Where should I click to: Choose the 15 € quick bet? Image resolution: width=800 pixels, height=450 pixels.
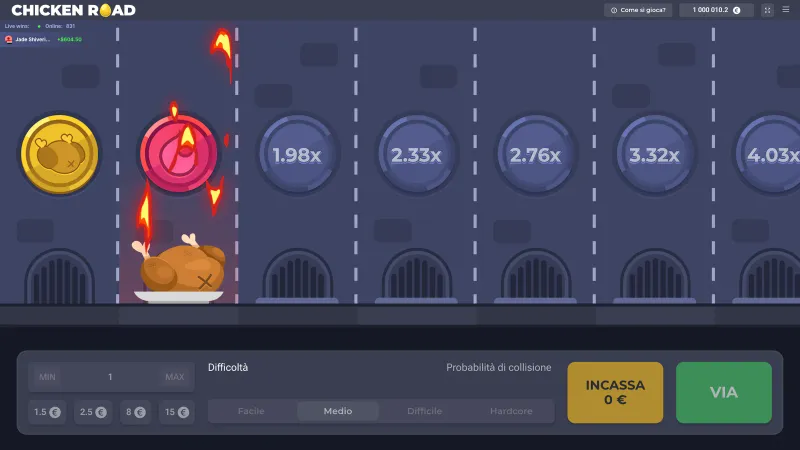(177, 412)
